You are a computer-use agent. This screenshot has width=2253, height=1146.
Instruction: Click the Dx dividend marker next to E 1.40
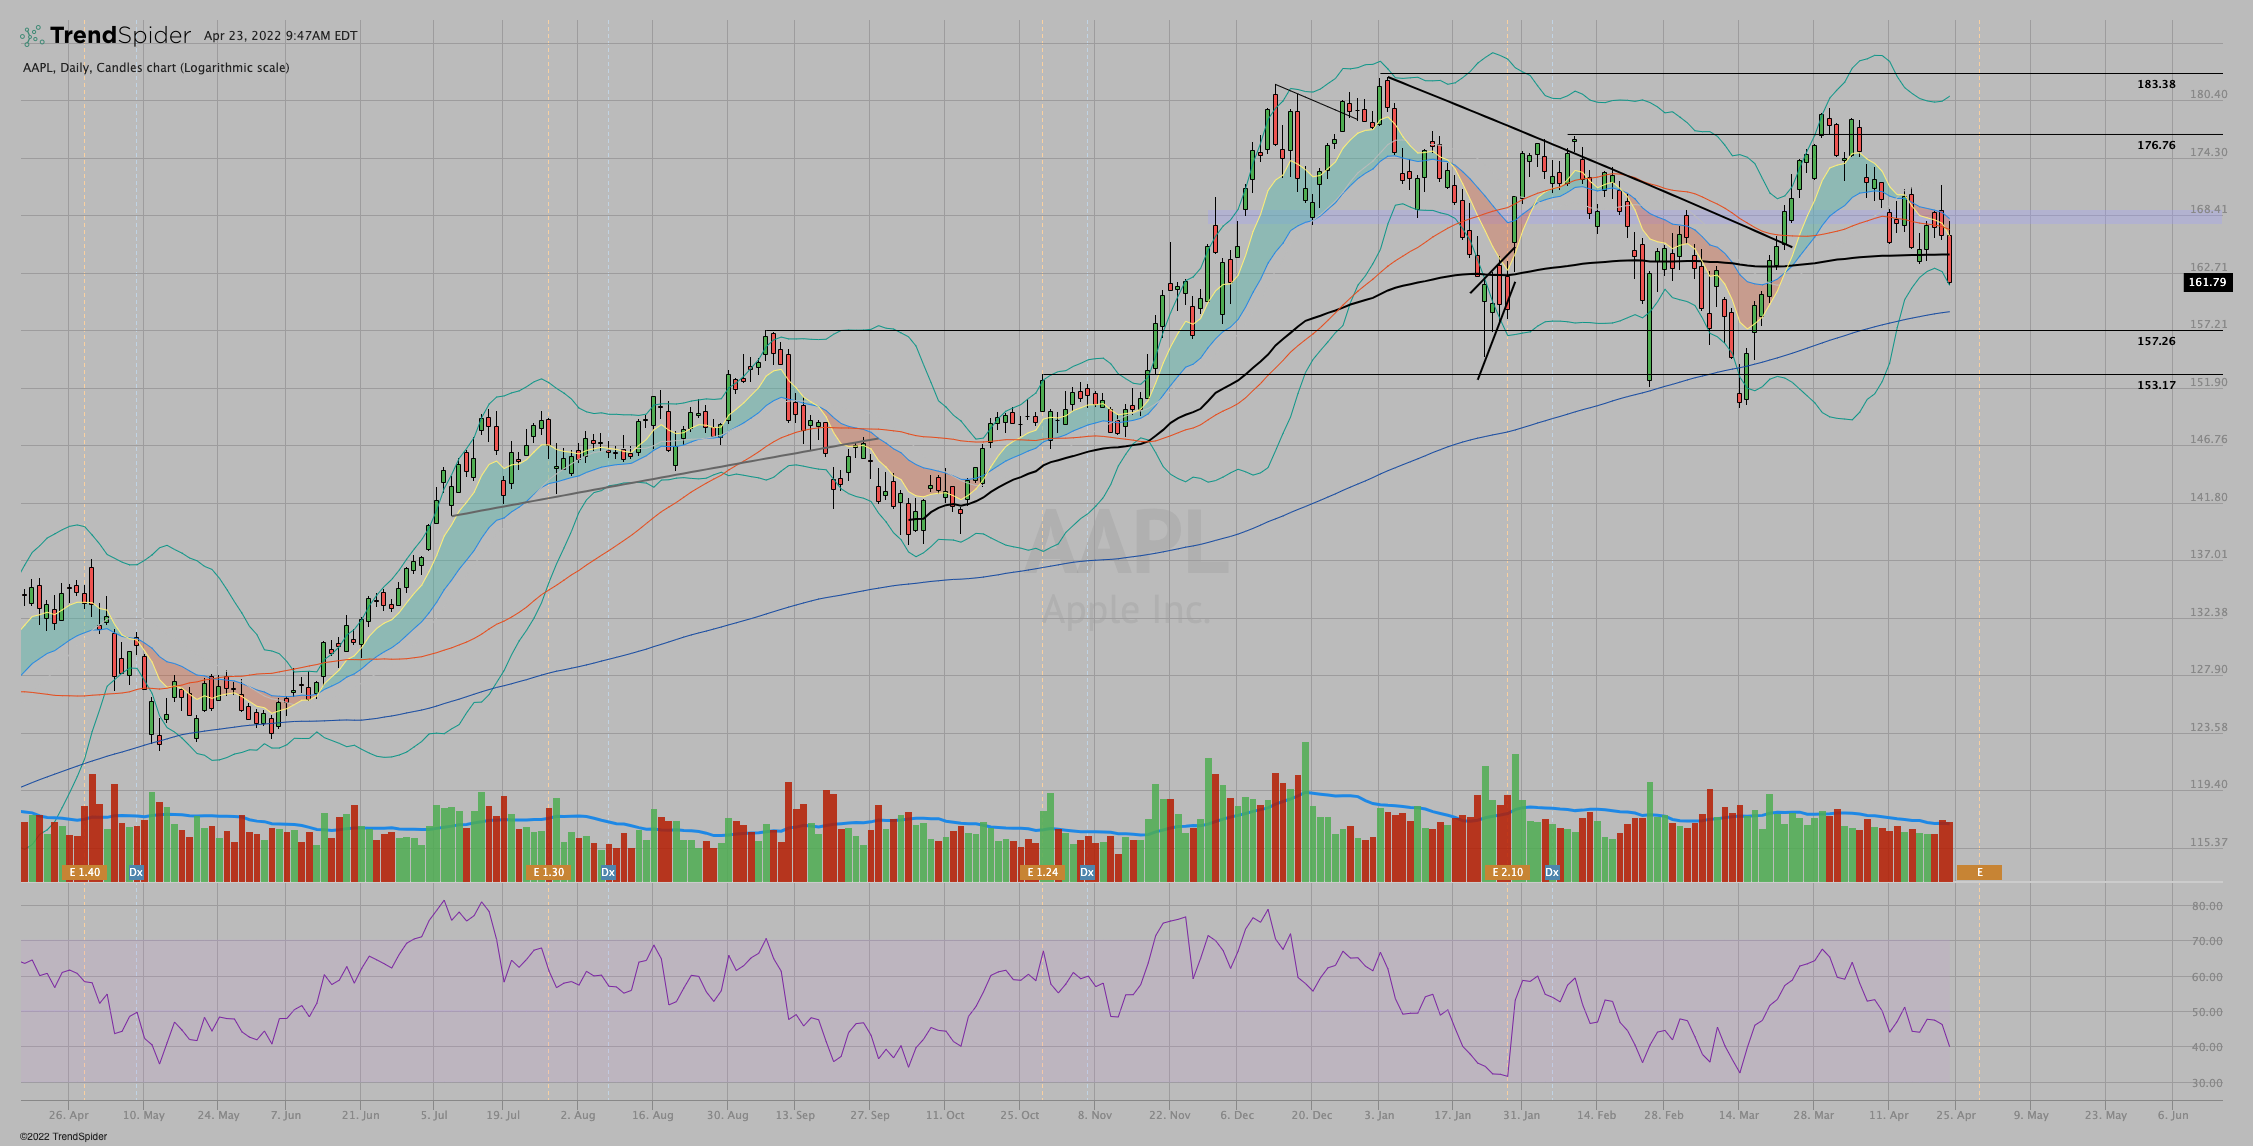coord(136,872)
